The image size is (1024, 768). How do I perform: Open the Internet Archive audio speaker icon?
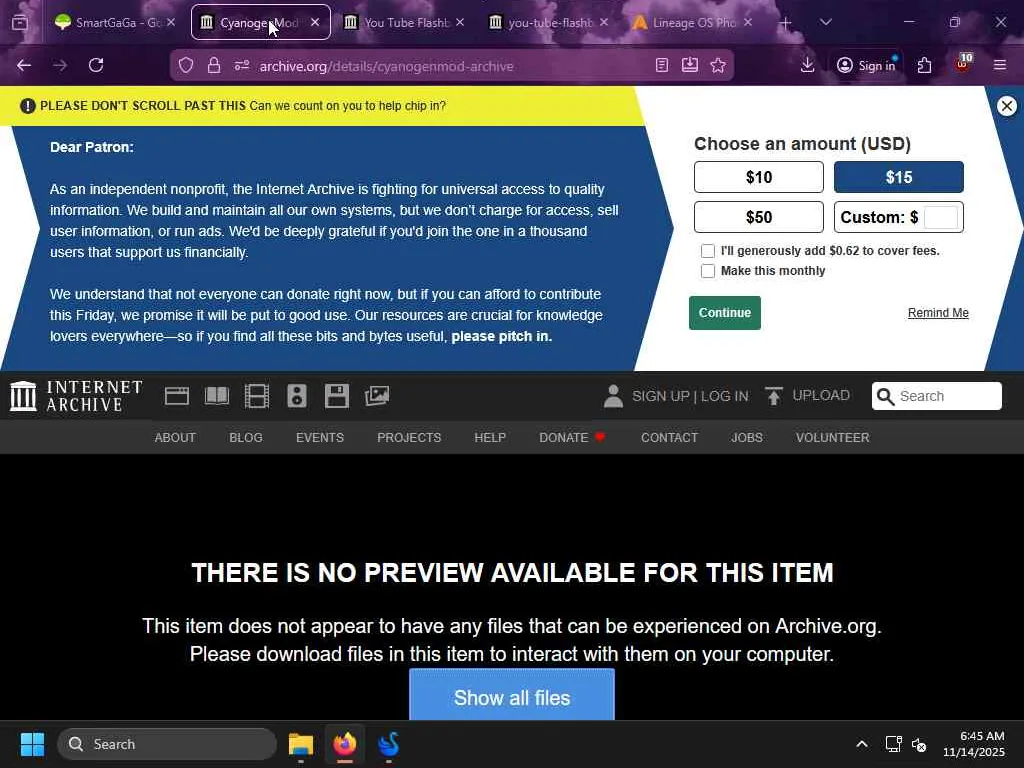pyautogui.click(x=296, y=396)
